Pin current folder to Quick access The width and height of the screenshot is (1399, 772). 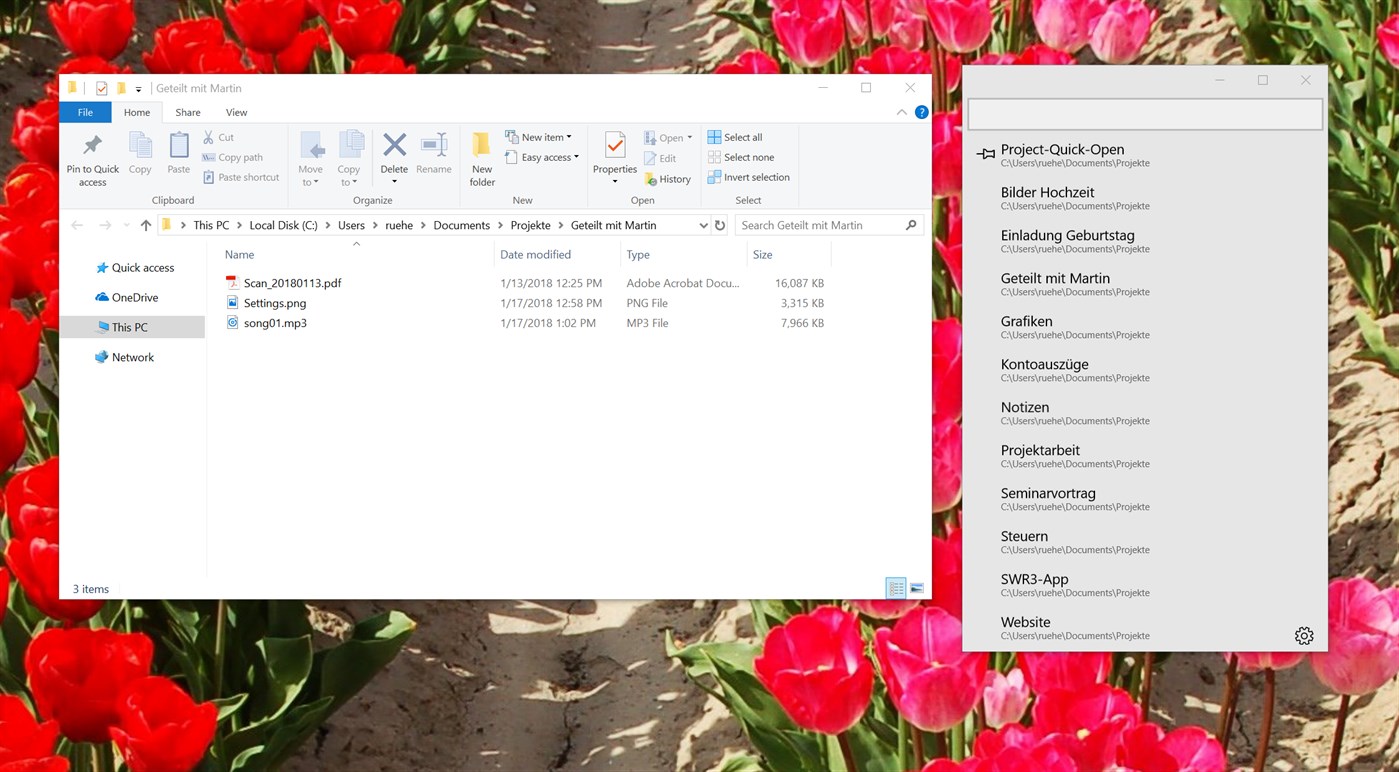(92, 156)
